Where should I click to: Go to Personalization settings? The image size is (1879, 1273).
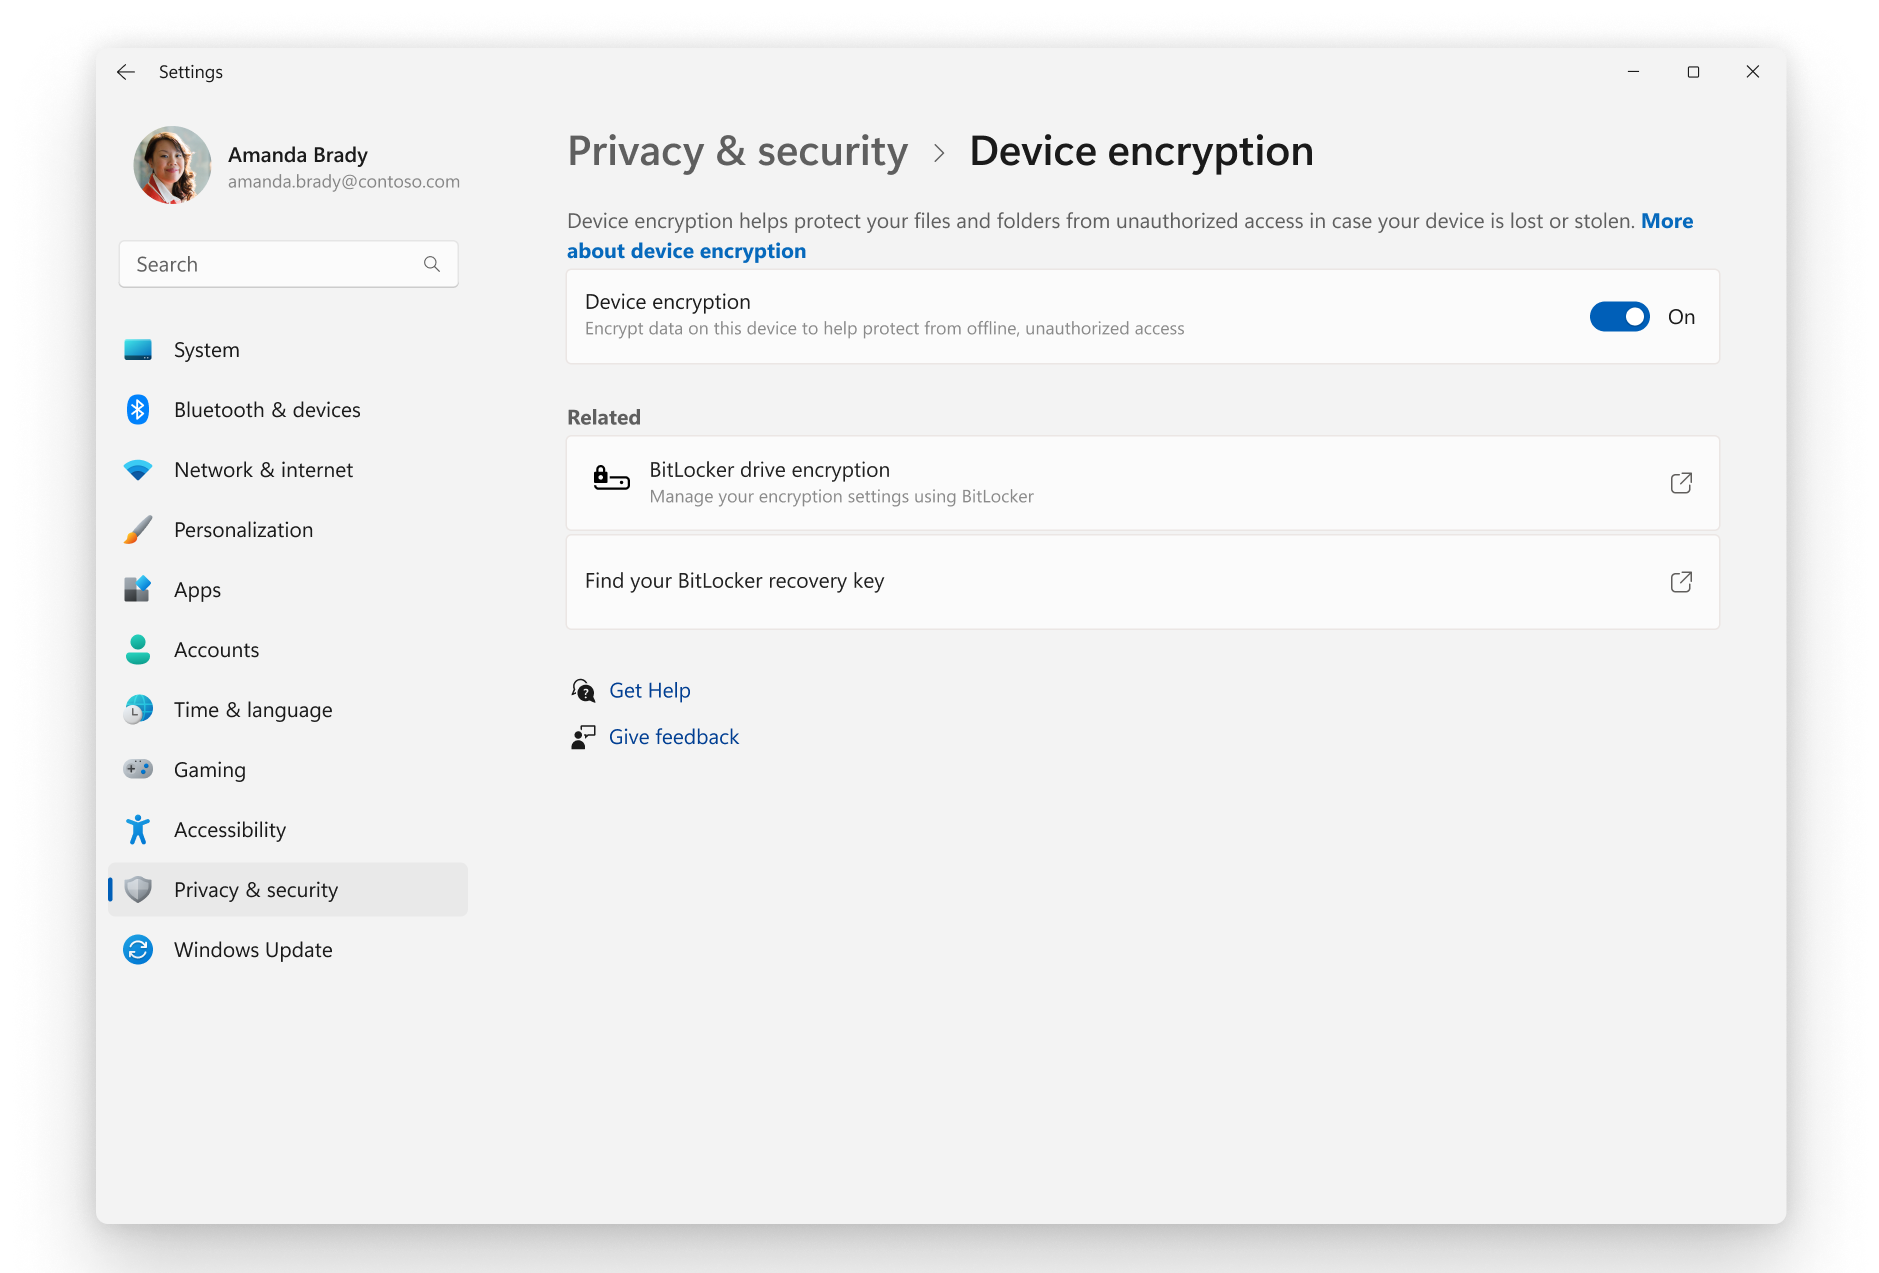[x=288, y=530]
